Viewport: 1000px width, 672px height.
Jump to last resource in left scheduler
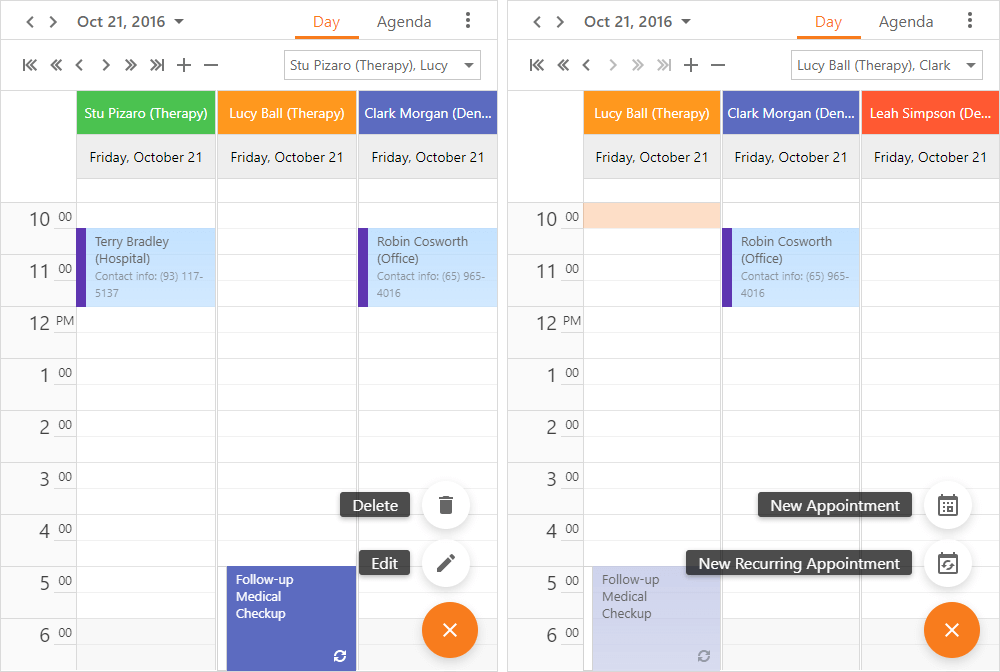coord(157,65)
